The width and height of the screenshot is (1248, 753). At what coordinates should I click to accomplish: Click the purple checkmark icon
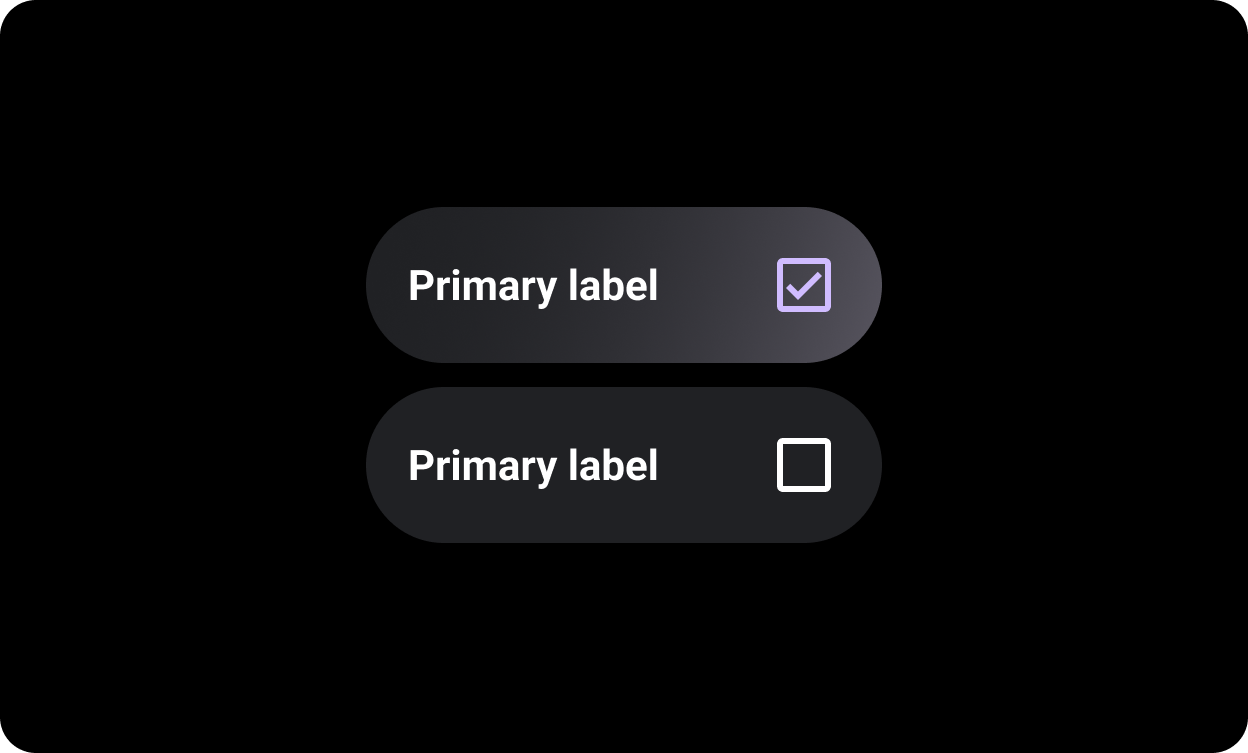[x=804, y=285]
